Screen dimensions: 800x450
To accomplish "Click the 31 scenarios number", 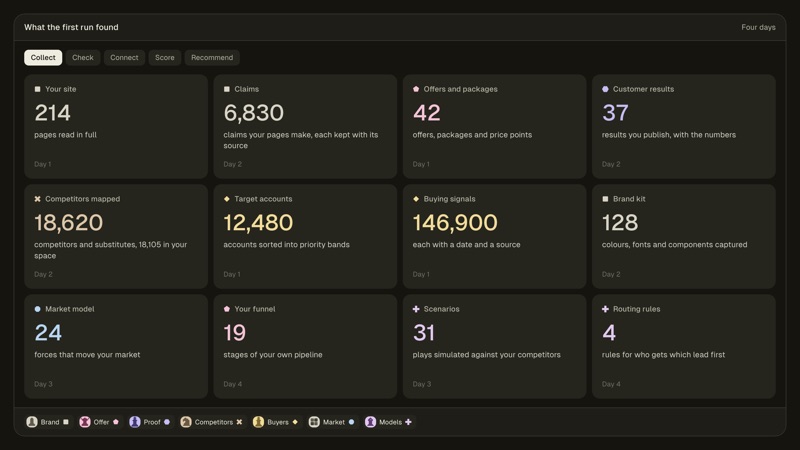I will (x=423, y=333).
